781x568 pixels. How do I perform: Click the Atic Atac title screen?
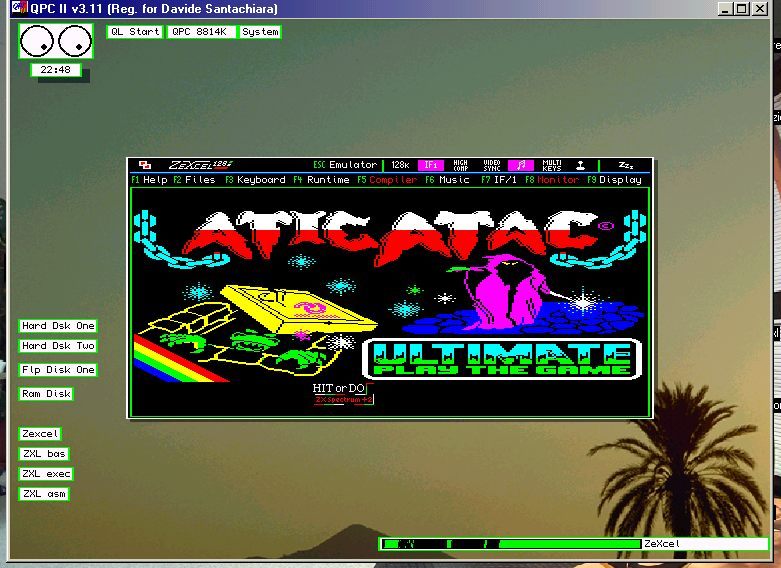pos(390,302)
